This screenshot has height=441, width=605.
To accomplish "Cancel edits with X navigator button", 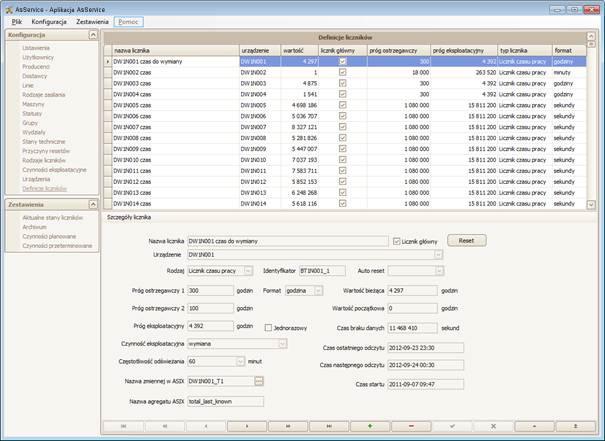I will point(493,426).
